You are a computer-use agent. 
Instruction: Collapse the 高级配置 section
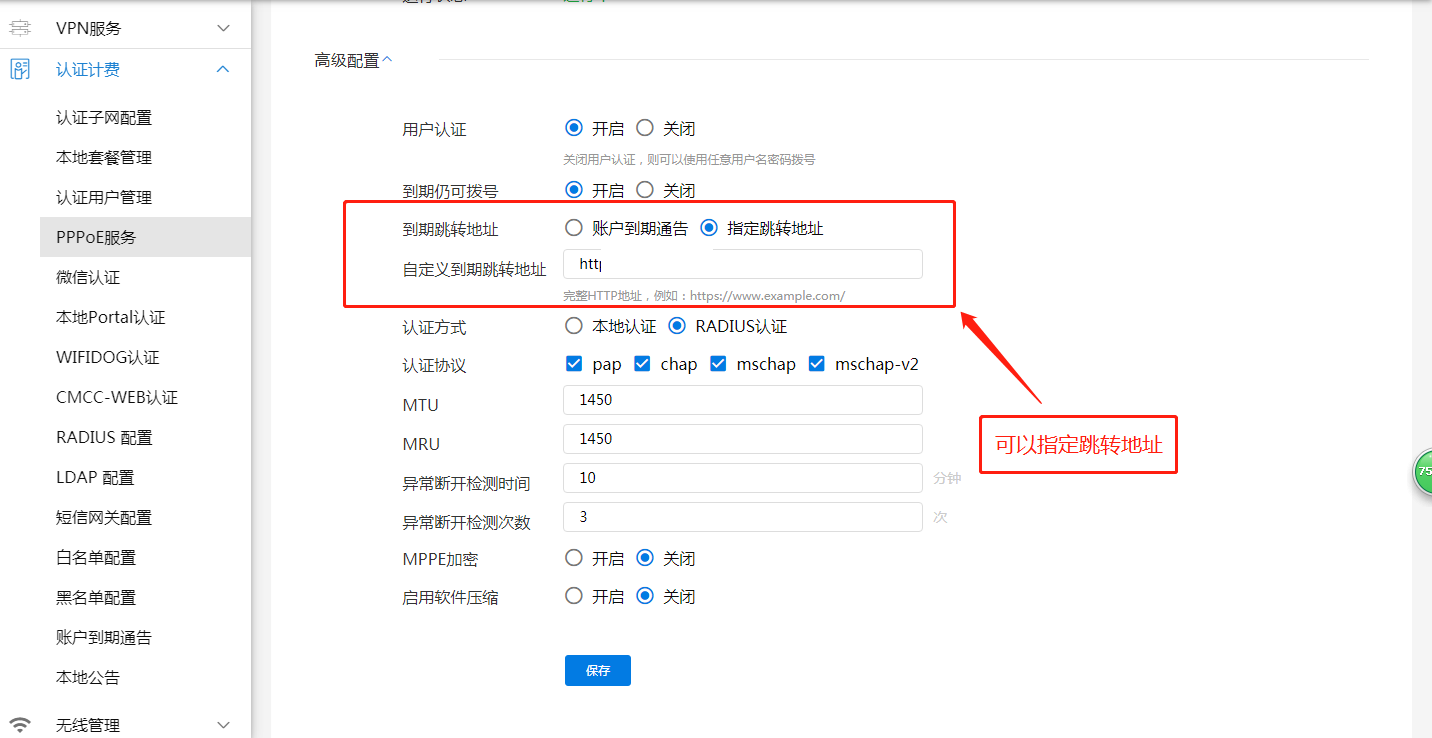(x=387, y=60)
